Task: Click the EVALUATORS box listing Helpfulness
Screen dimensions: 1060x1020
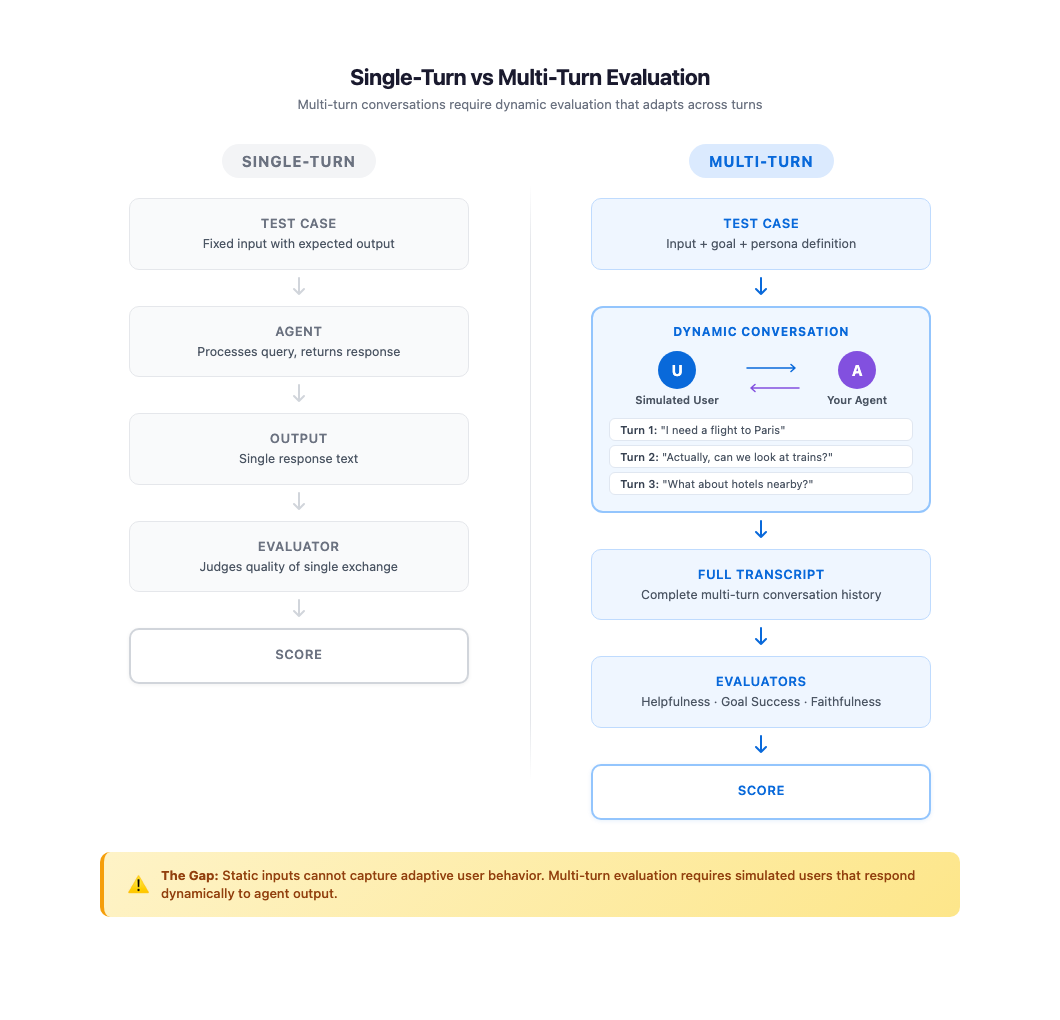Action: pos(761,691)
